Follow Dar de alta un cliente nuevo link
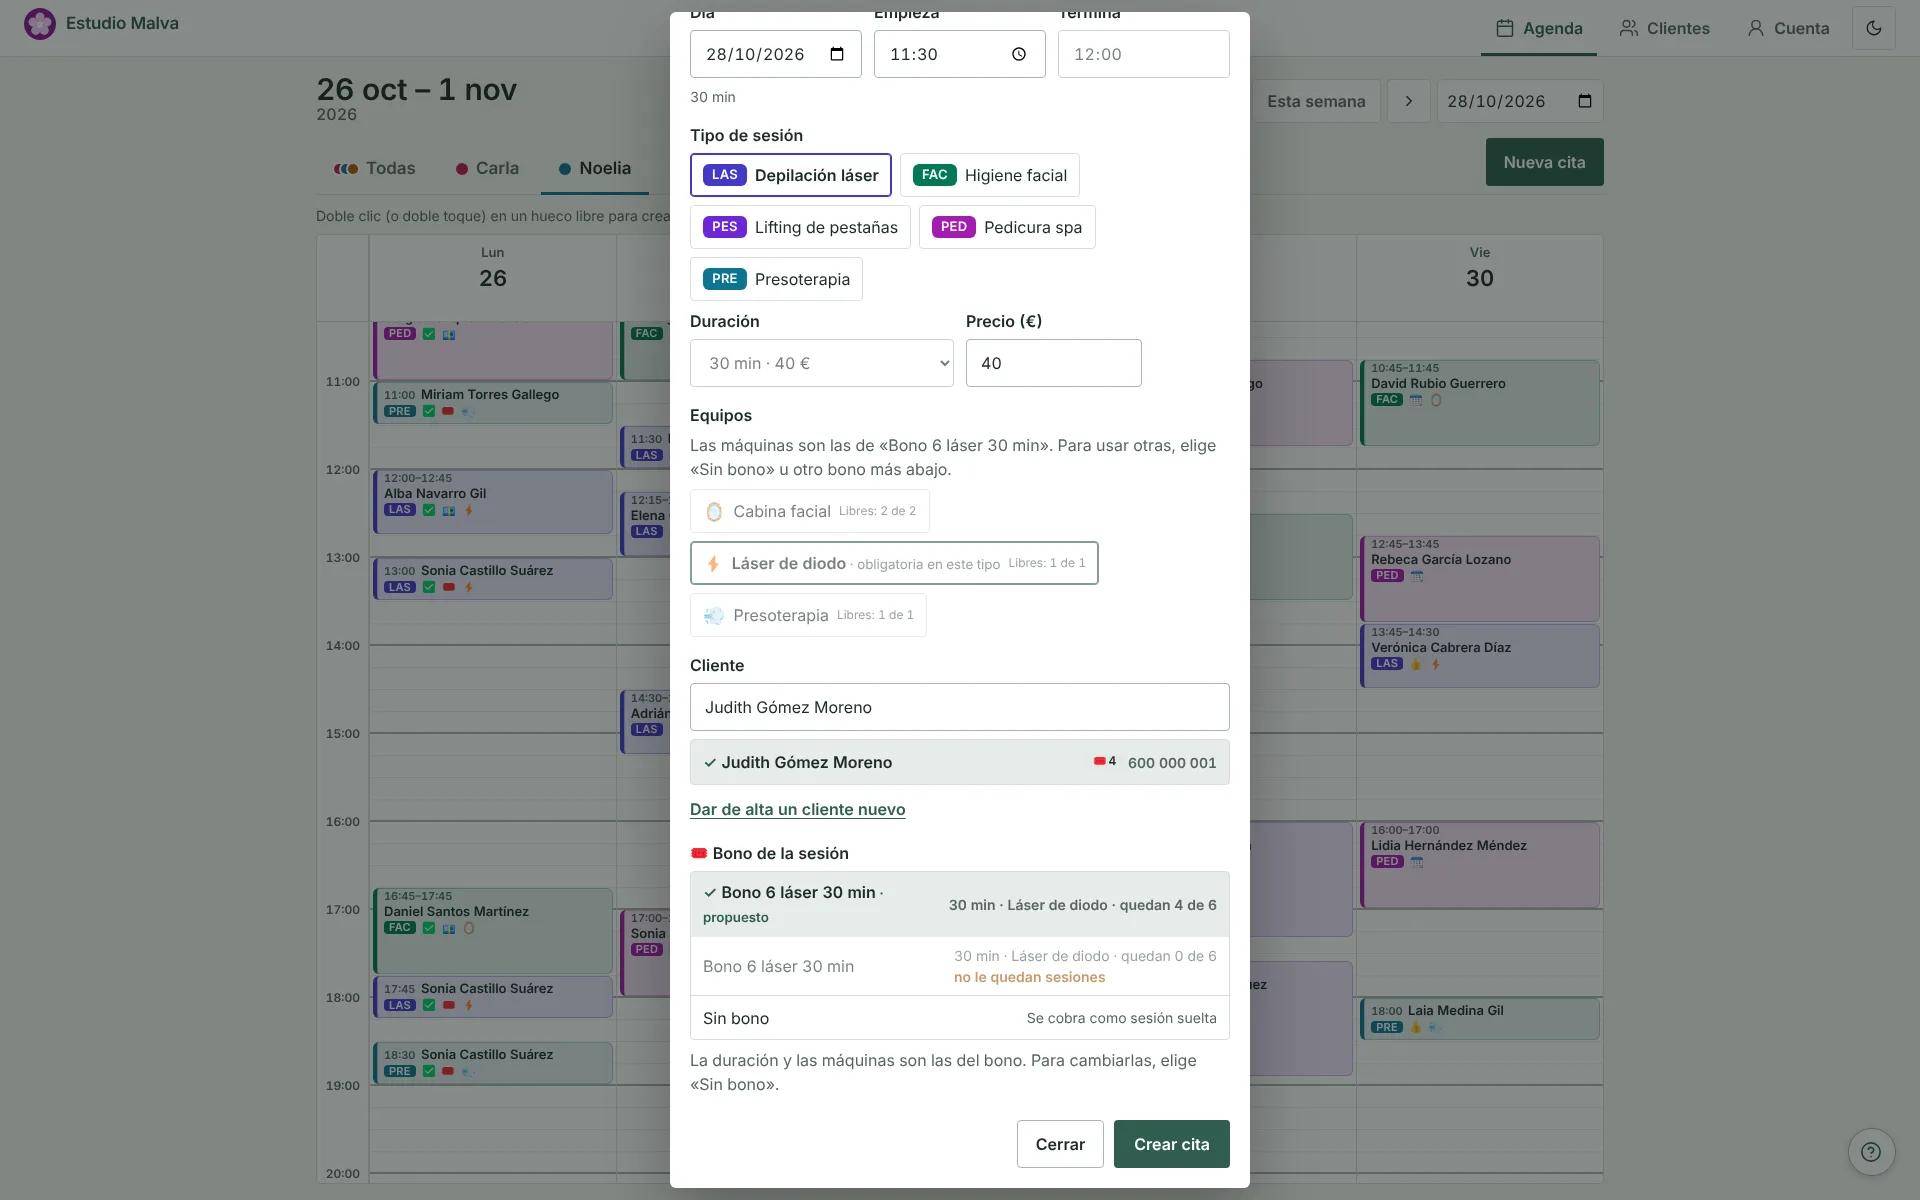Screen dimensions: 1920x1200 tap(797, 809)
